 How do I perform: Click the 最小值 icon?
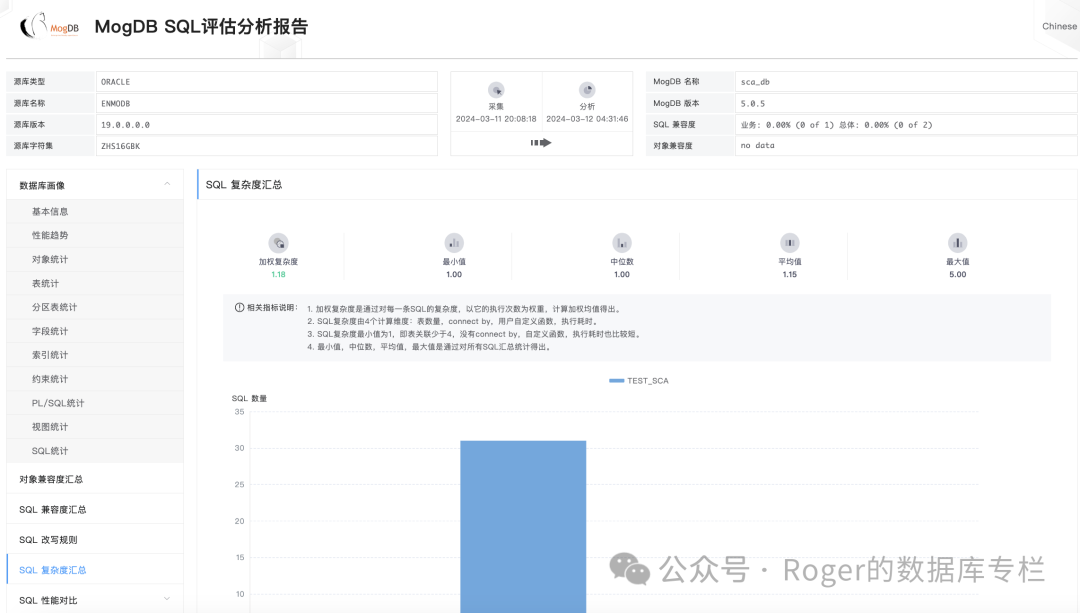coord(454,243)
